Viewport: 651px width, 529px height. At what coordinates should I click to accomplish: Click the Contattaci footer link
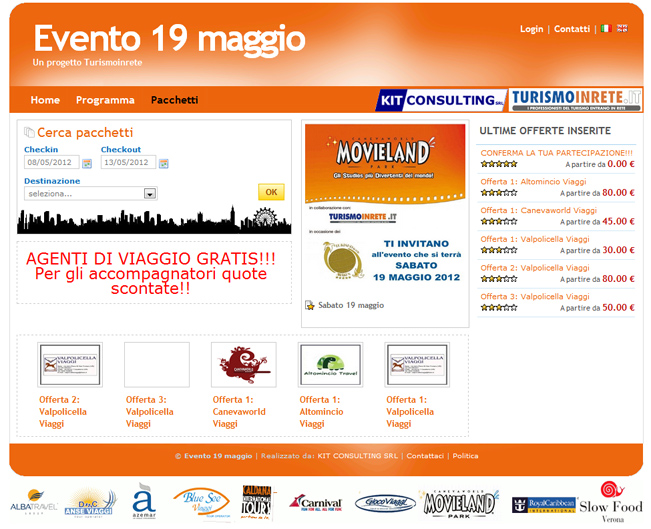[x=425, y=456]
